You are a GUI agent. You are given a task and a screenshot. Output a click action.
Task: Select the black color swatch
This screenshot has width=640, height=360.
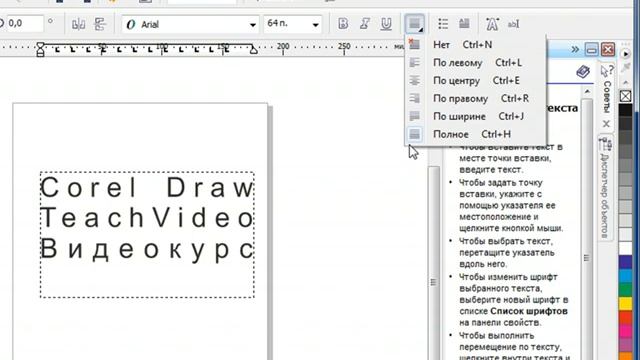625,110
